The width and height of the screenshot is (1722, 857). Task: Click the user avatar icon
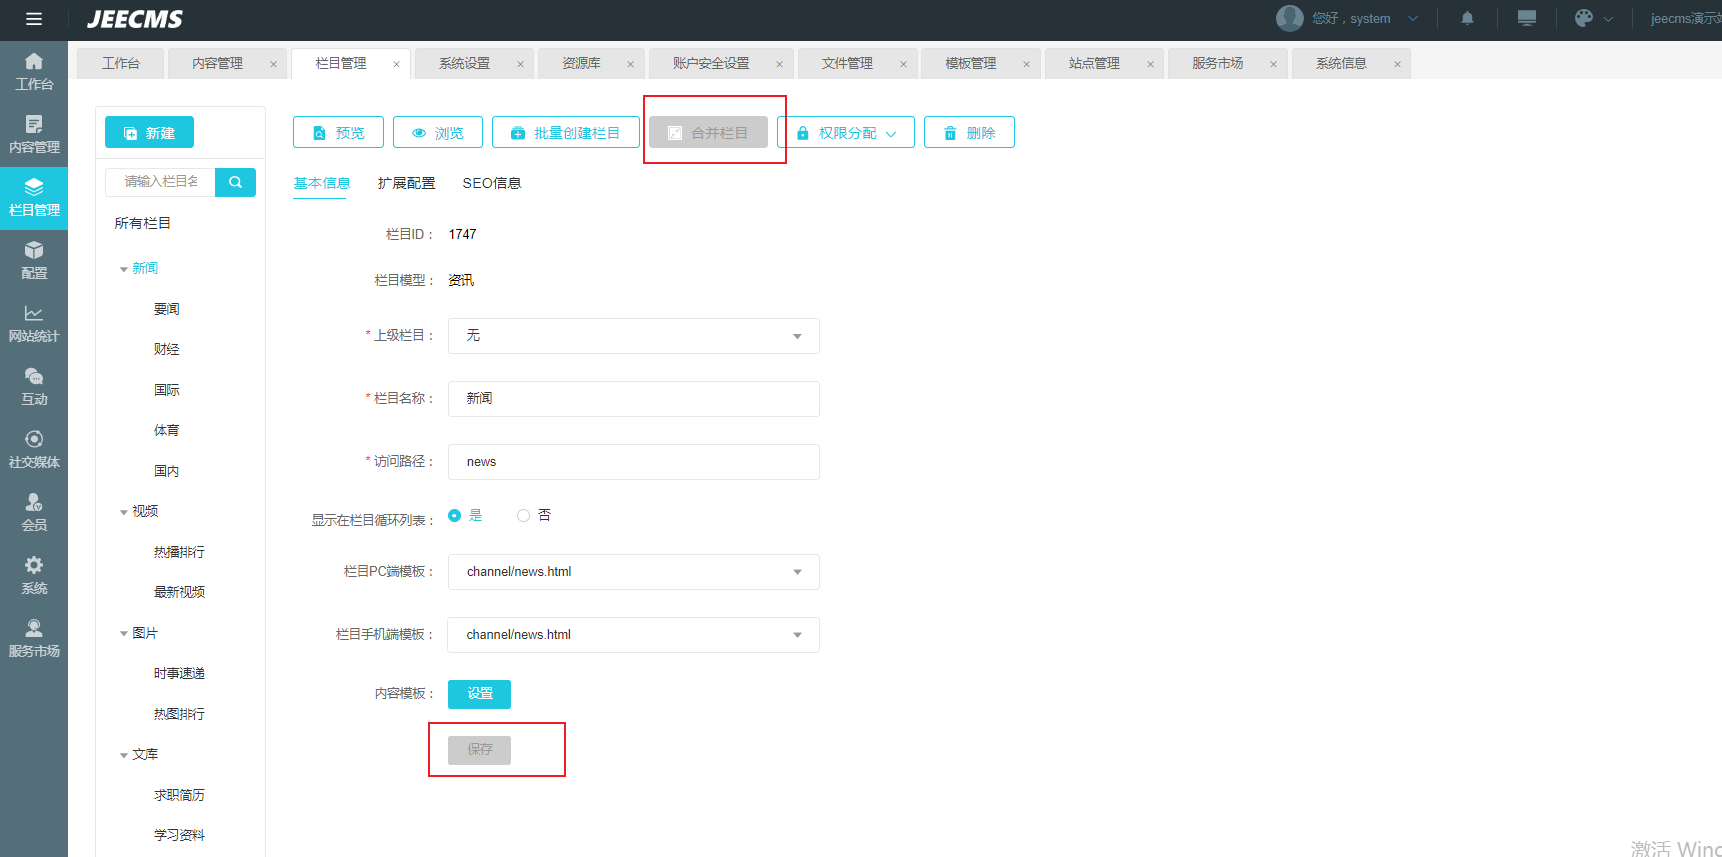point(1290,18)
